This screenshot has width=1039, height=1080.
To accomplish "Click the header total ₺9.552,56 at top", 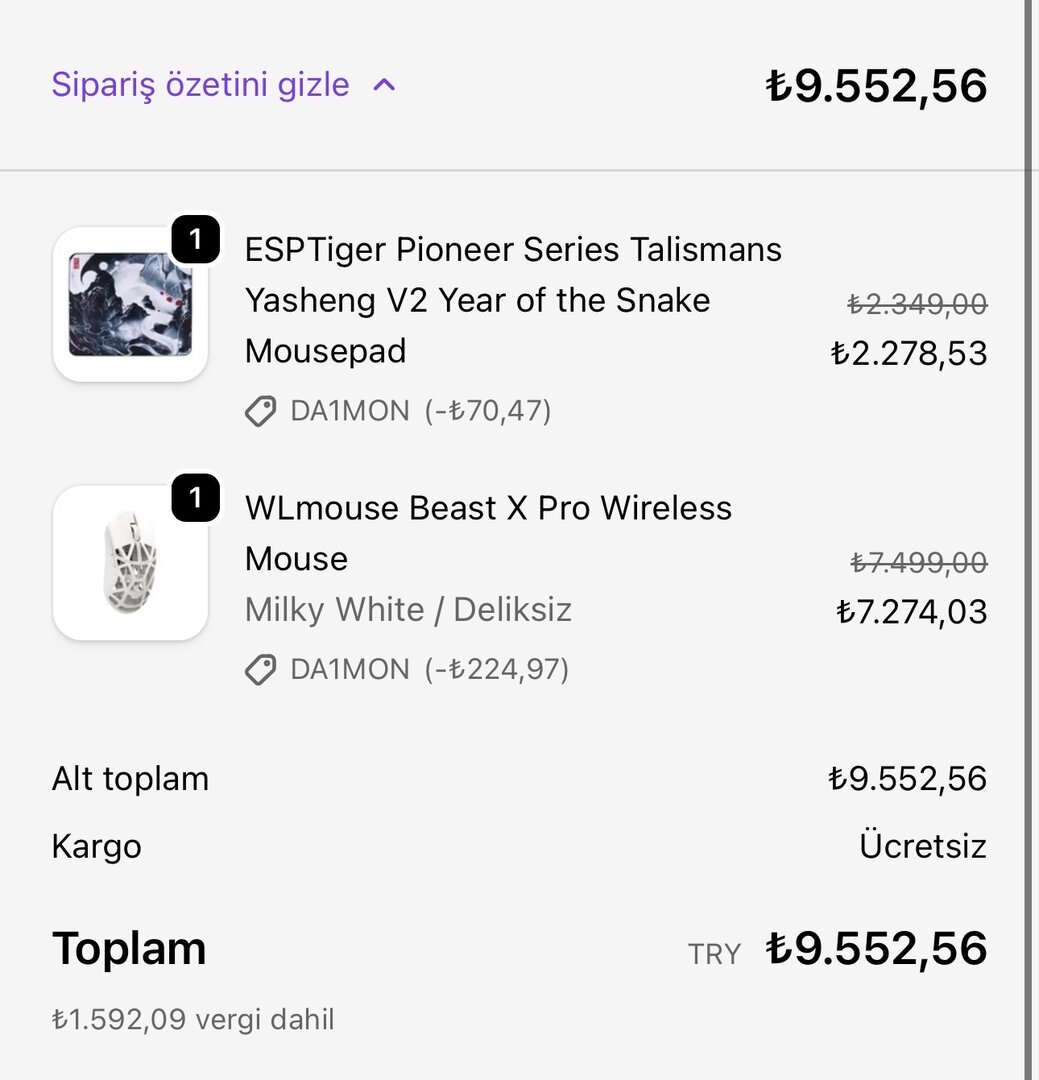I will [876, 86].
